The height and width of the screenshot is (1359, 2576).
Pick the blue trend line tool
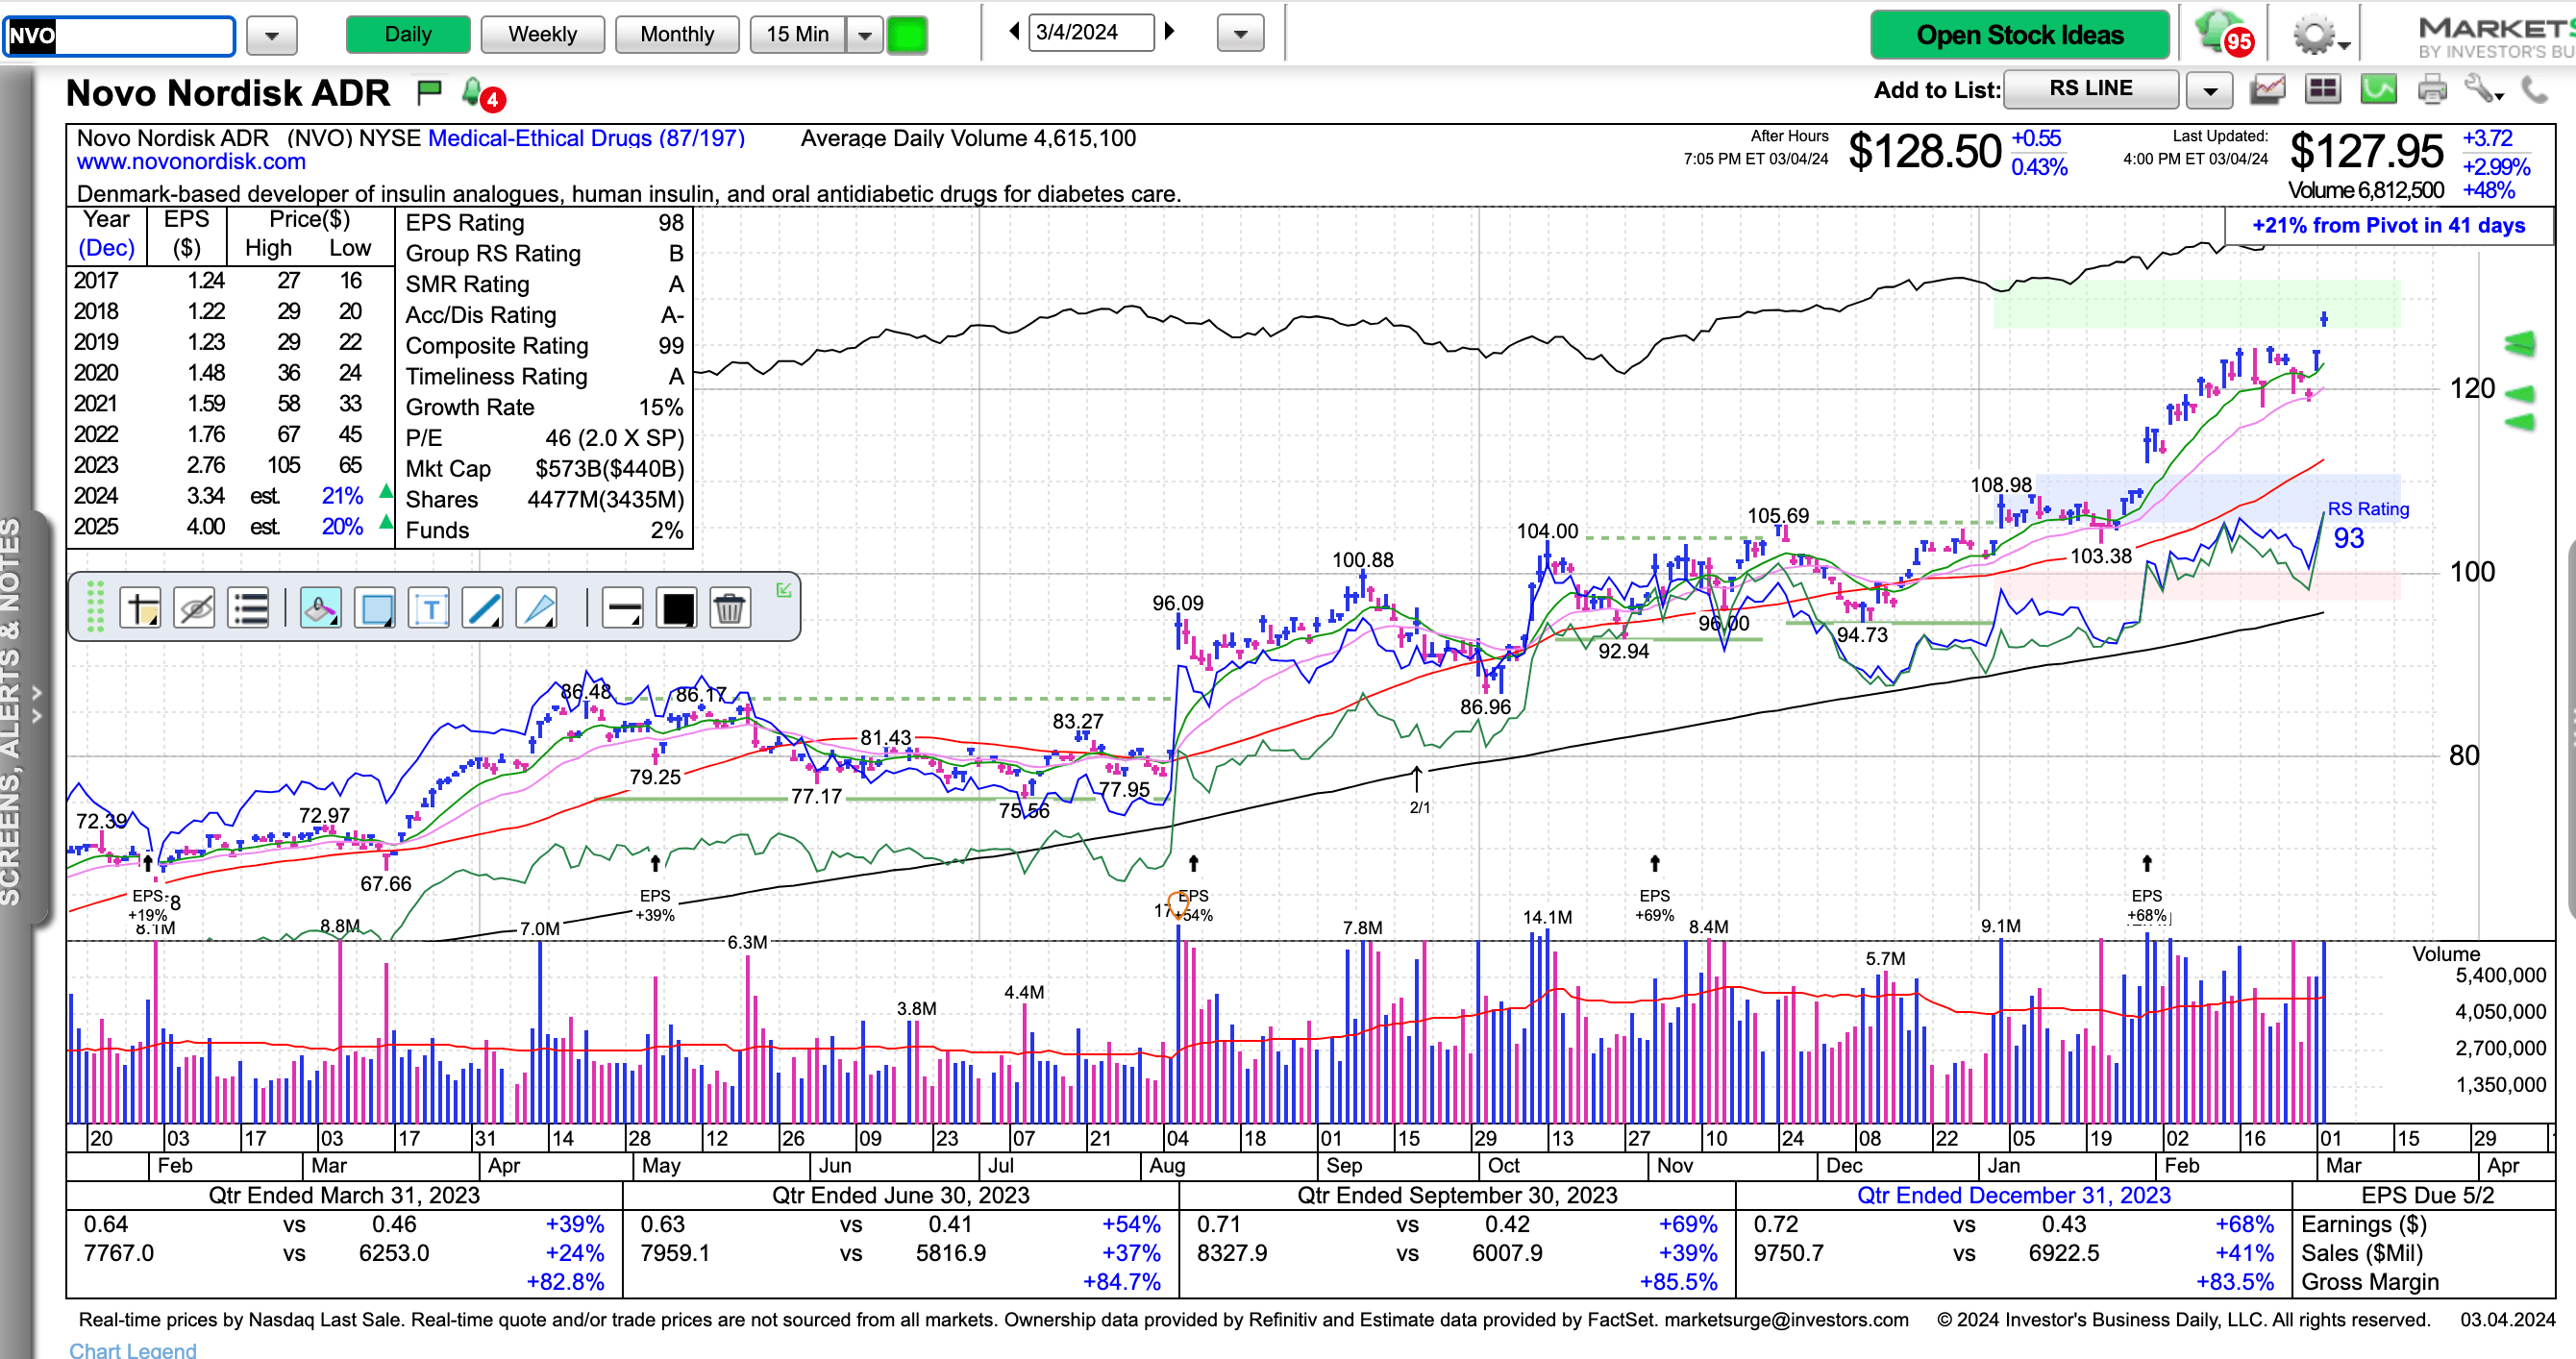tap(483, 608)
